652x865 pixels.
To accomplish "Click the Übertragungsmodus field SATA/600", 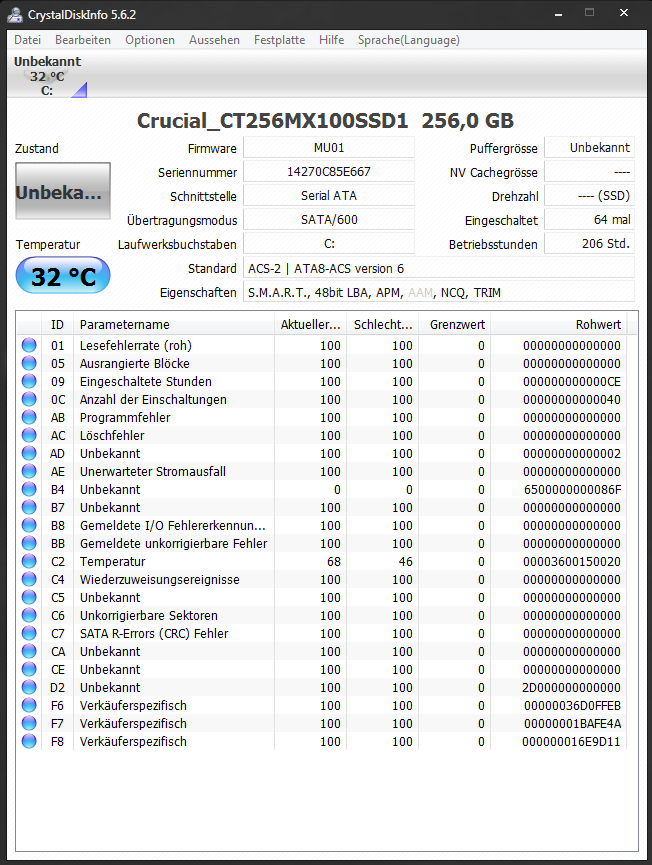I will coord(329,220).
